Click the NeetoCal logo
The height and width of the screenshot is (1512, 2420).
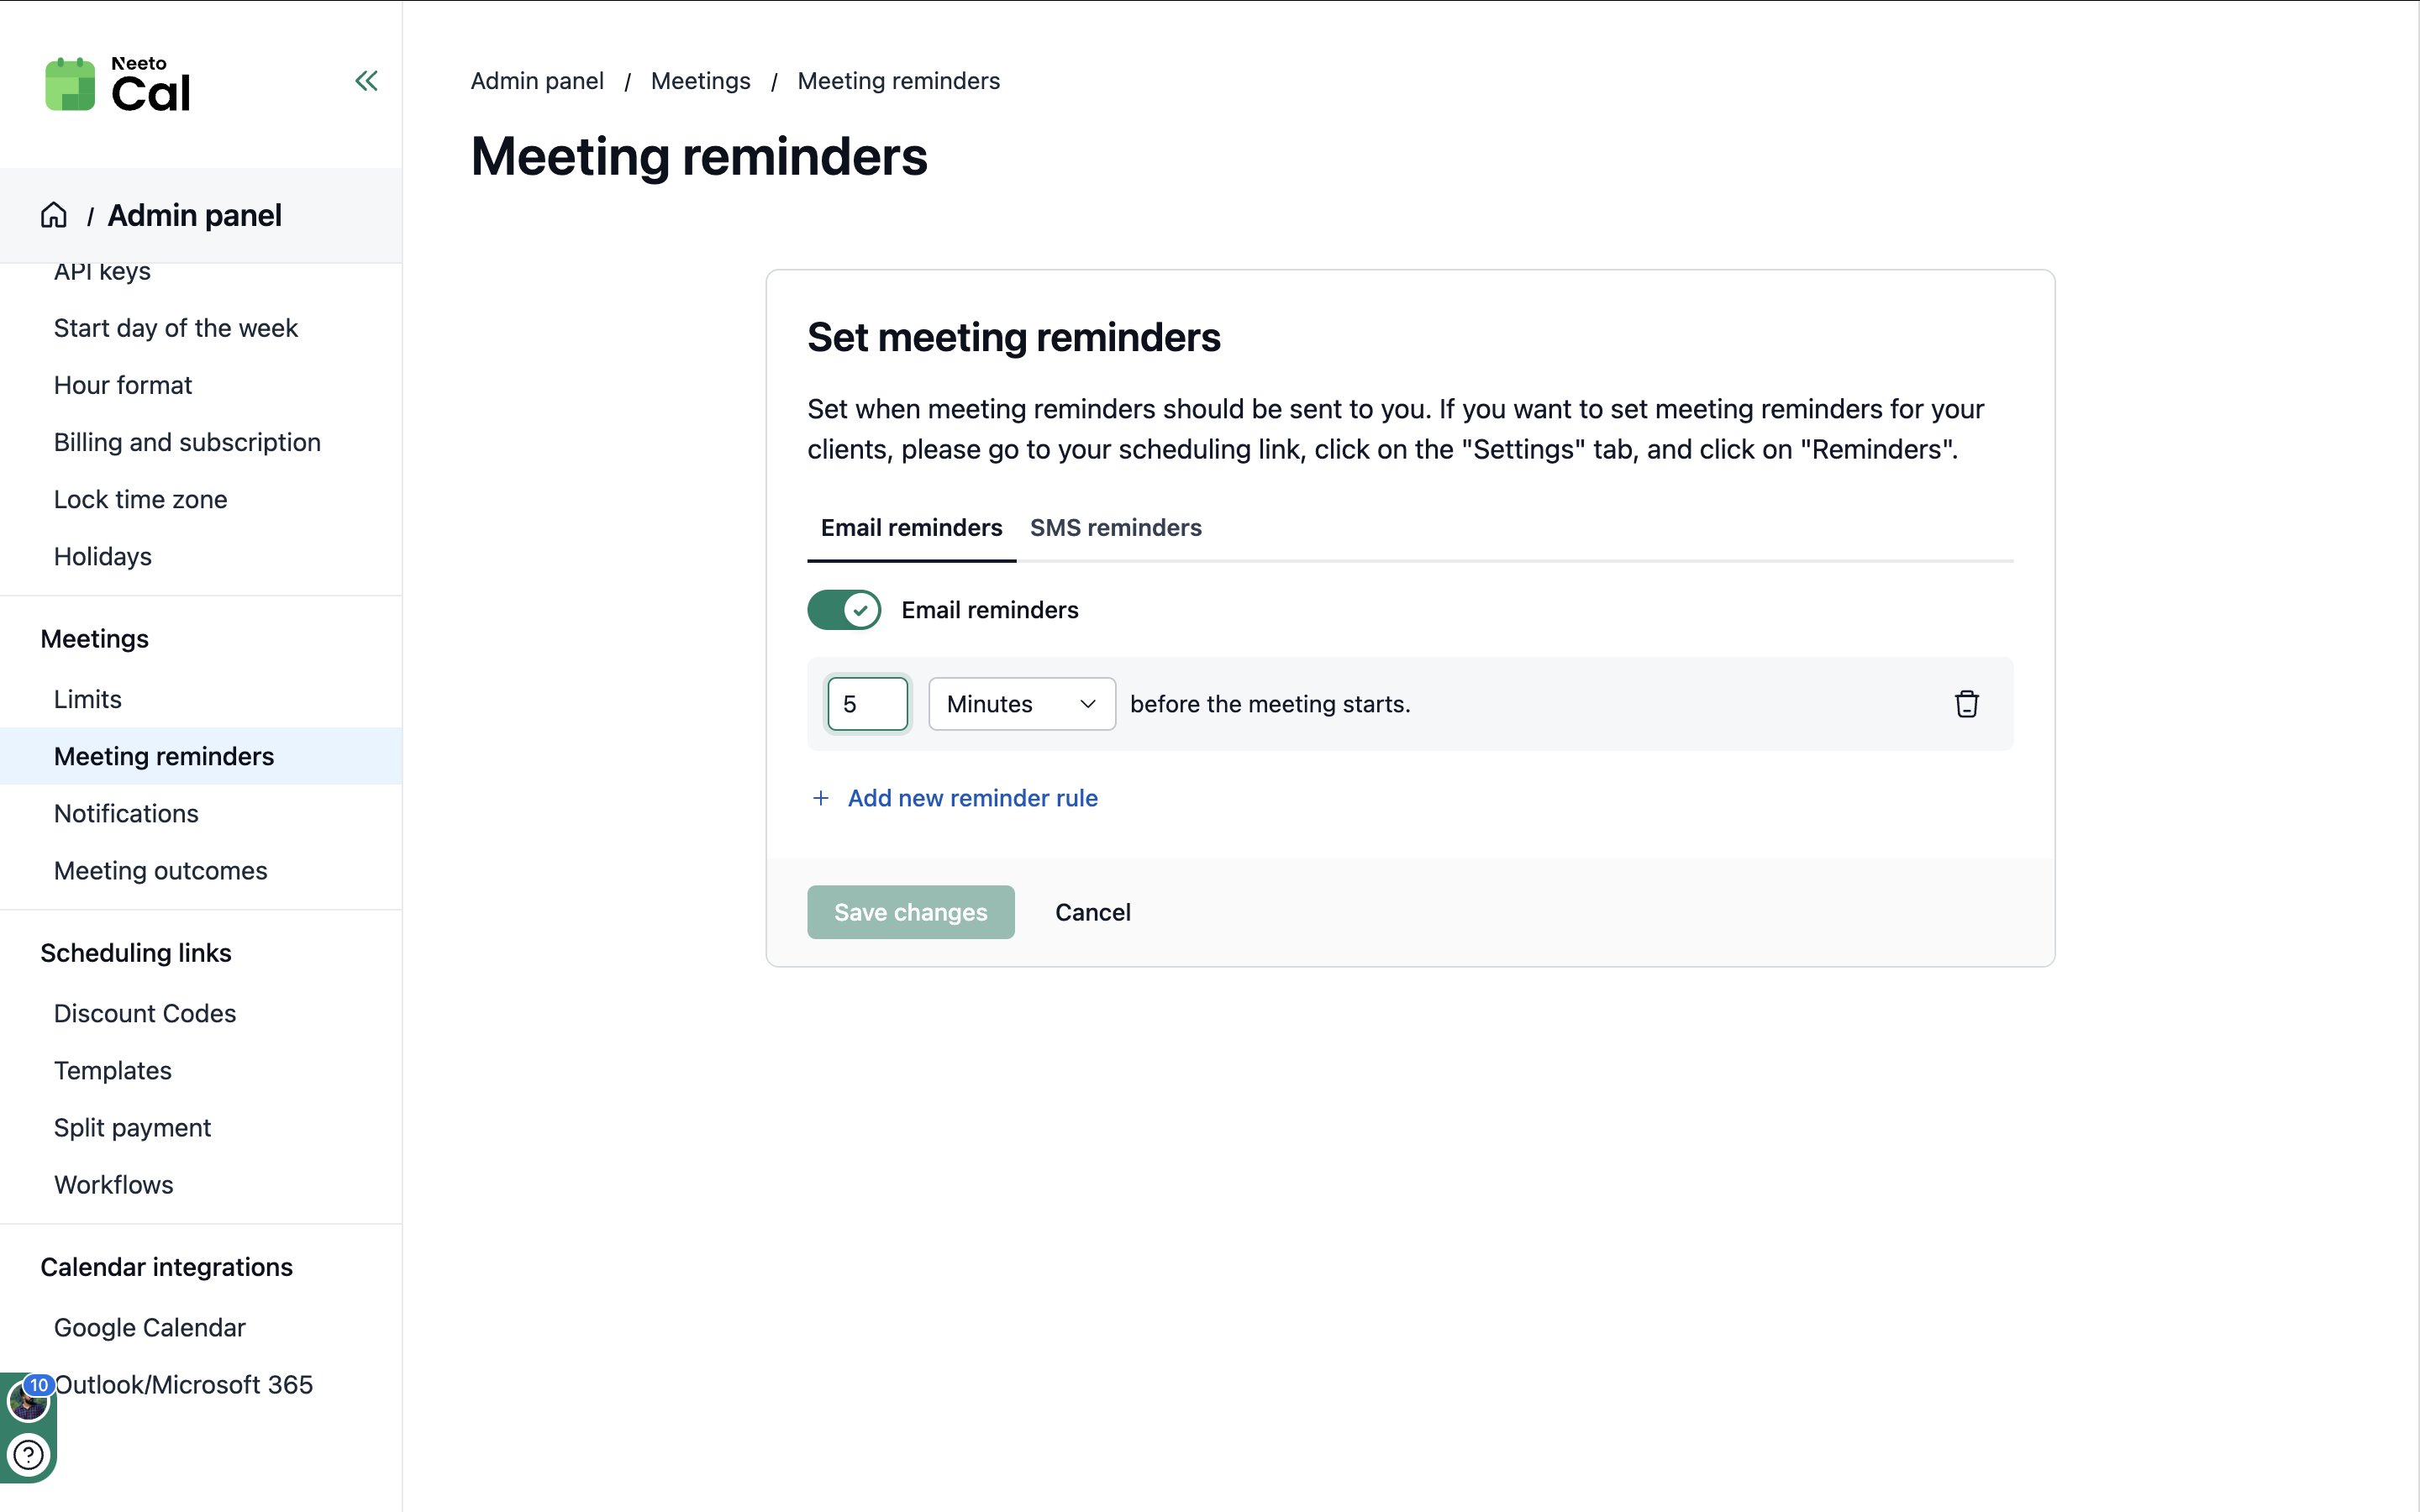pos(118,85)
